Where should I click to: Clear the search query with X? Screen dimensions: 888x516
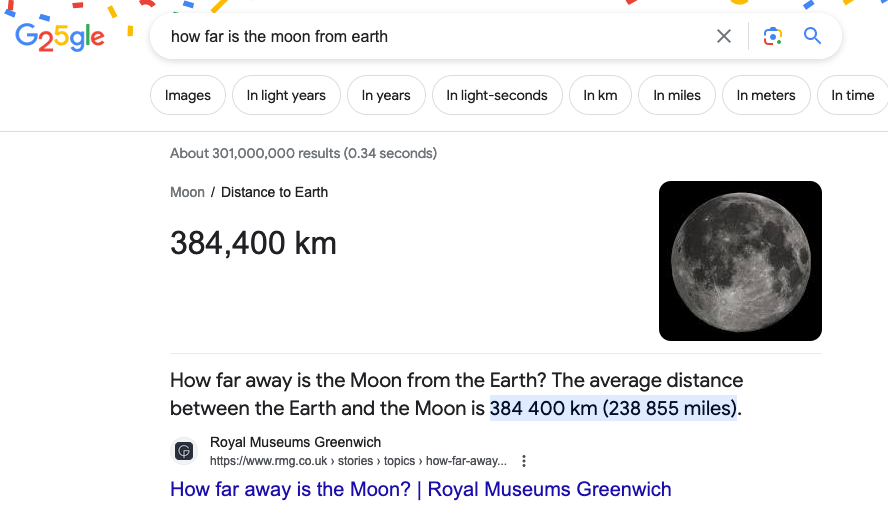pos(724,37)
